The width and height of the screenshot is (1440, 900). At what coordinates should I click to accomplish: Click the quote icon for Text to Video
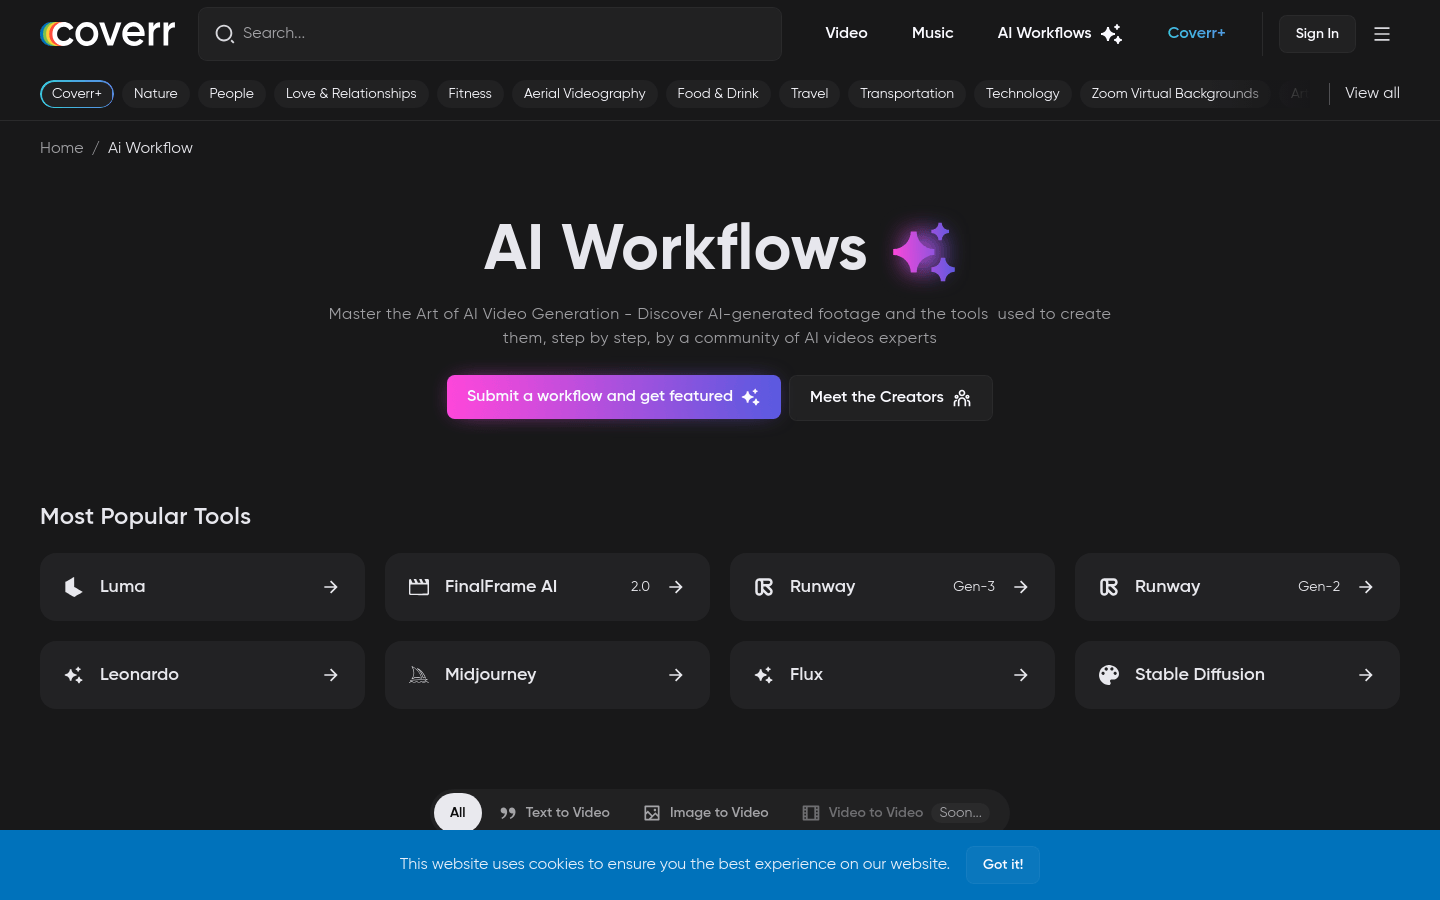click(508, 813)
